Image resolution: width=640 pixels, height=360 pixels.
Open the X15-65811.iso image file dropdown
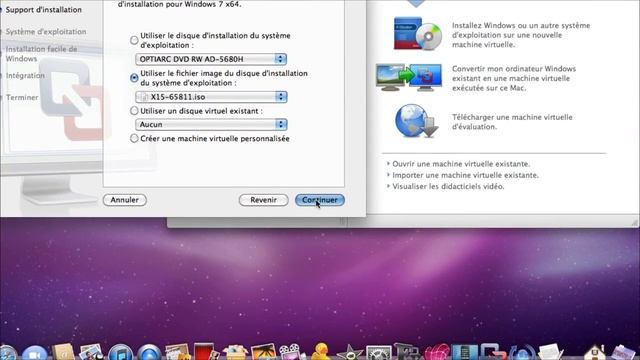(211, 97)
